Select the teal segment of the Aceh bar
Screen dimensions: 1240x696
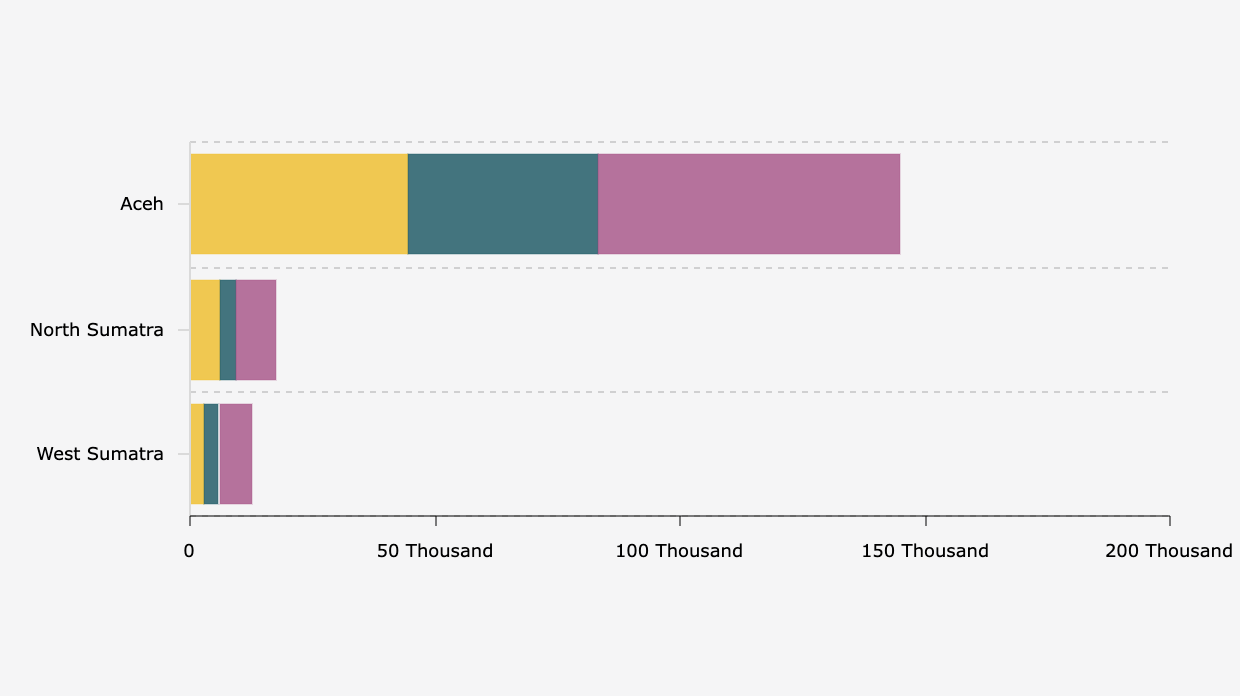click(503, 204)
